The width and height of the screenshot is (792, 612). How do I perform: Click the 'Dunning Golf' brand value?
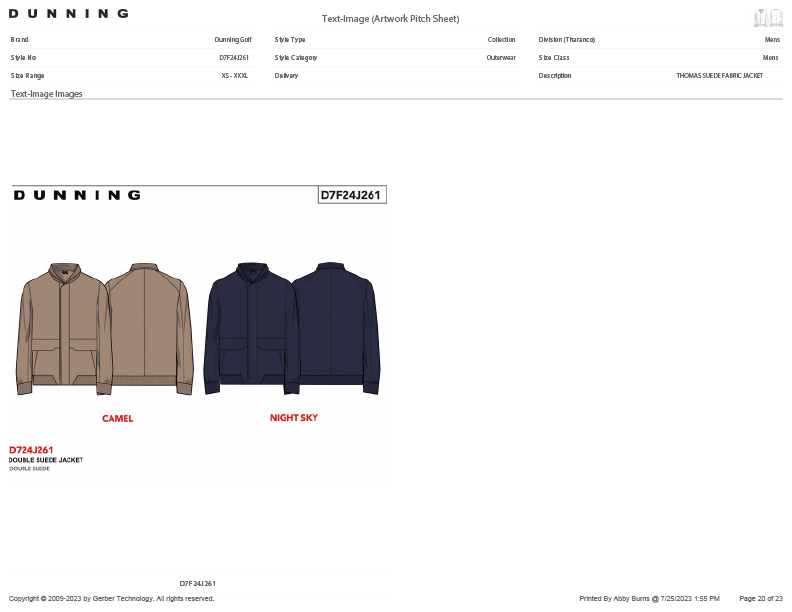(233, 39)
